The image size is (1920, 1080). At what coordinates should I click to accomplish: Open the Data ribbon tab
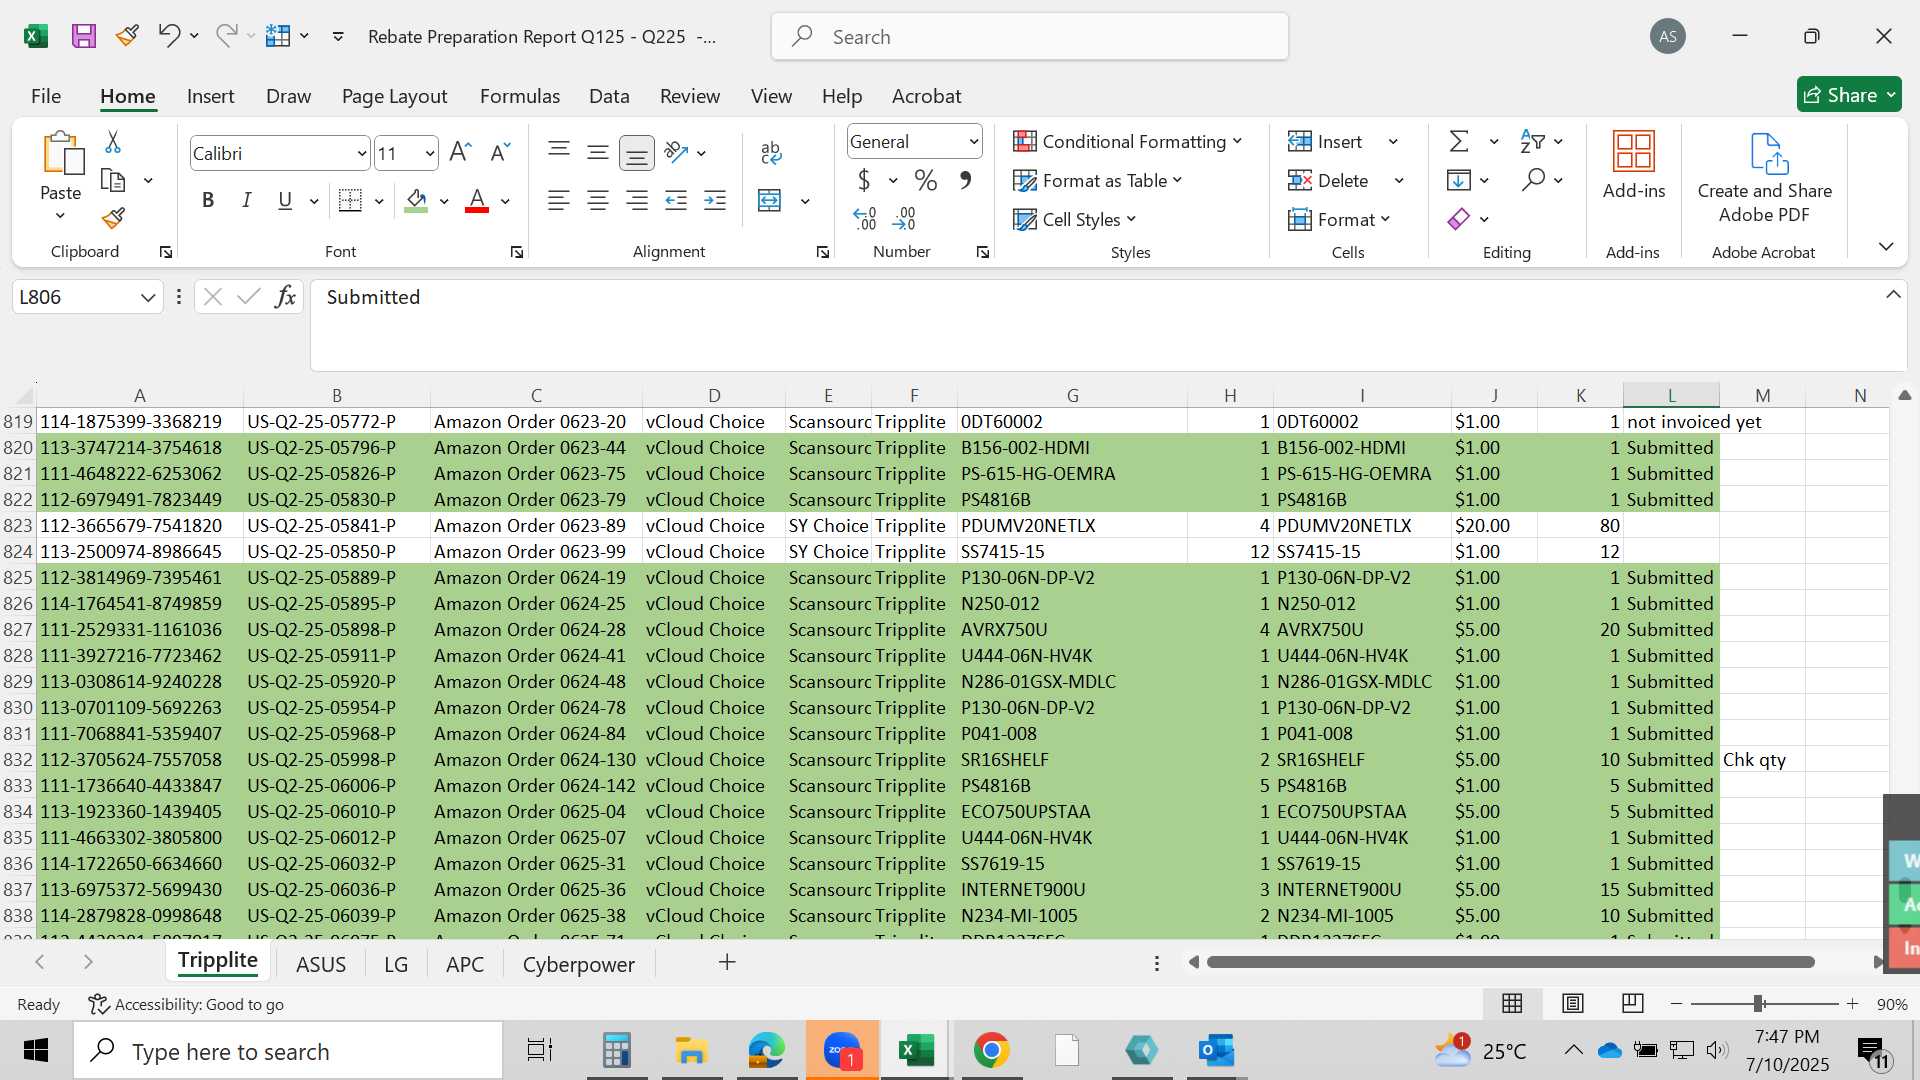609,96
